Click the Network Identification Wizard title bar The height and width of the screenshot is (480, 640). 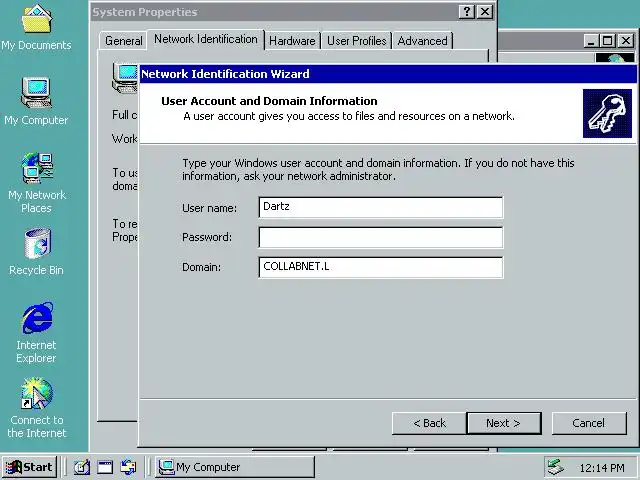[x=388, y=74]
